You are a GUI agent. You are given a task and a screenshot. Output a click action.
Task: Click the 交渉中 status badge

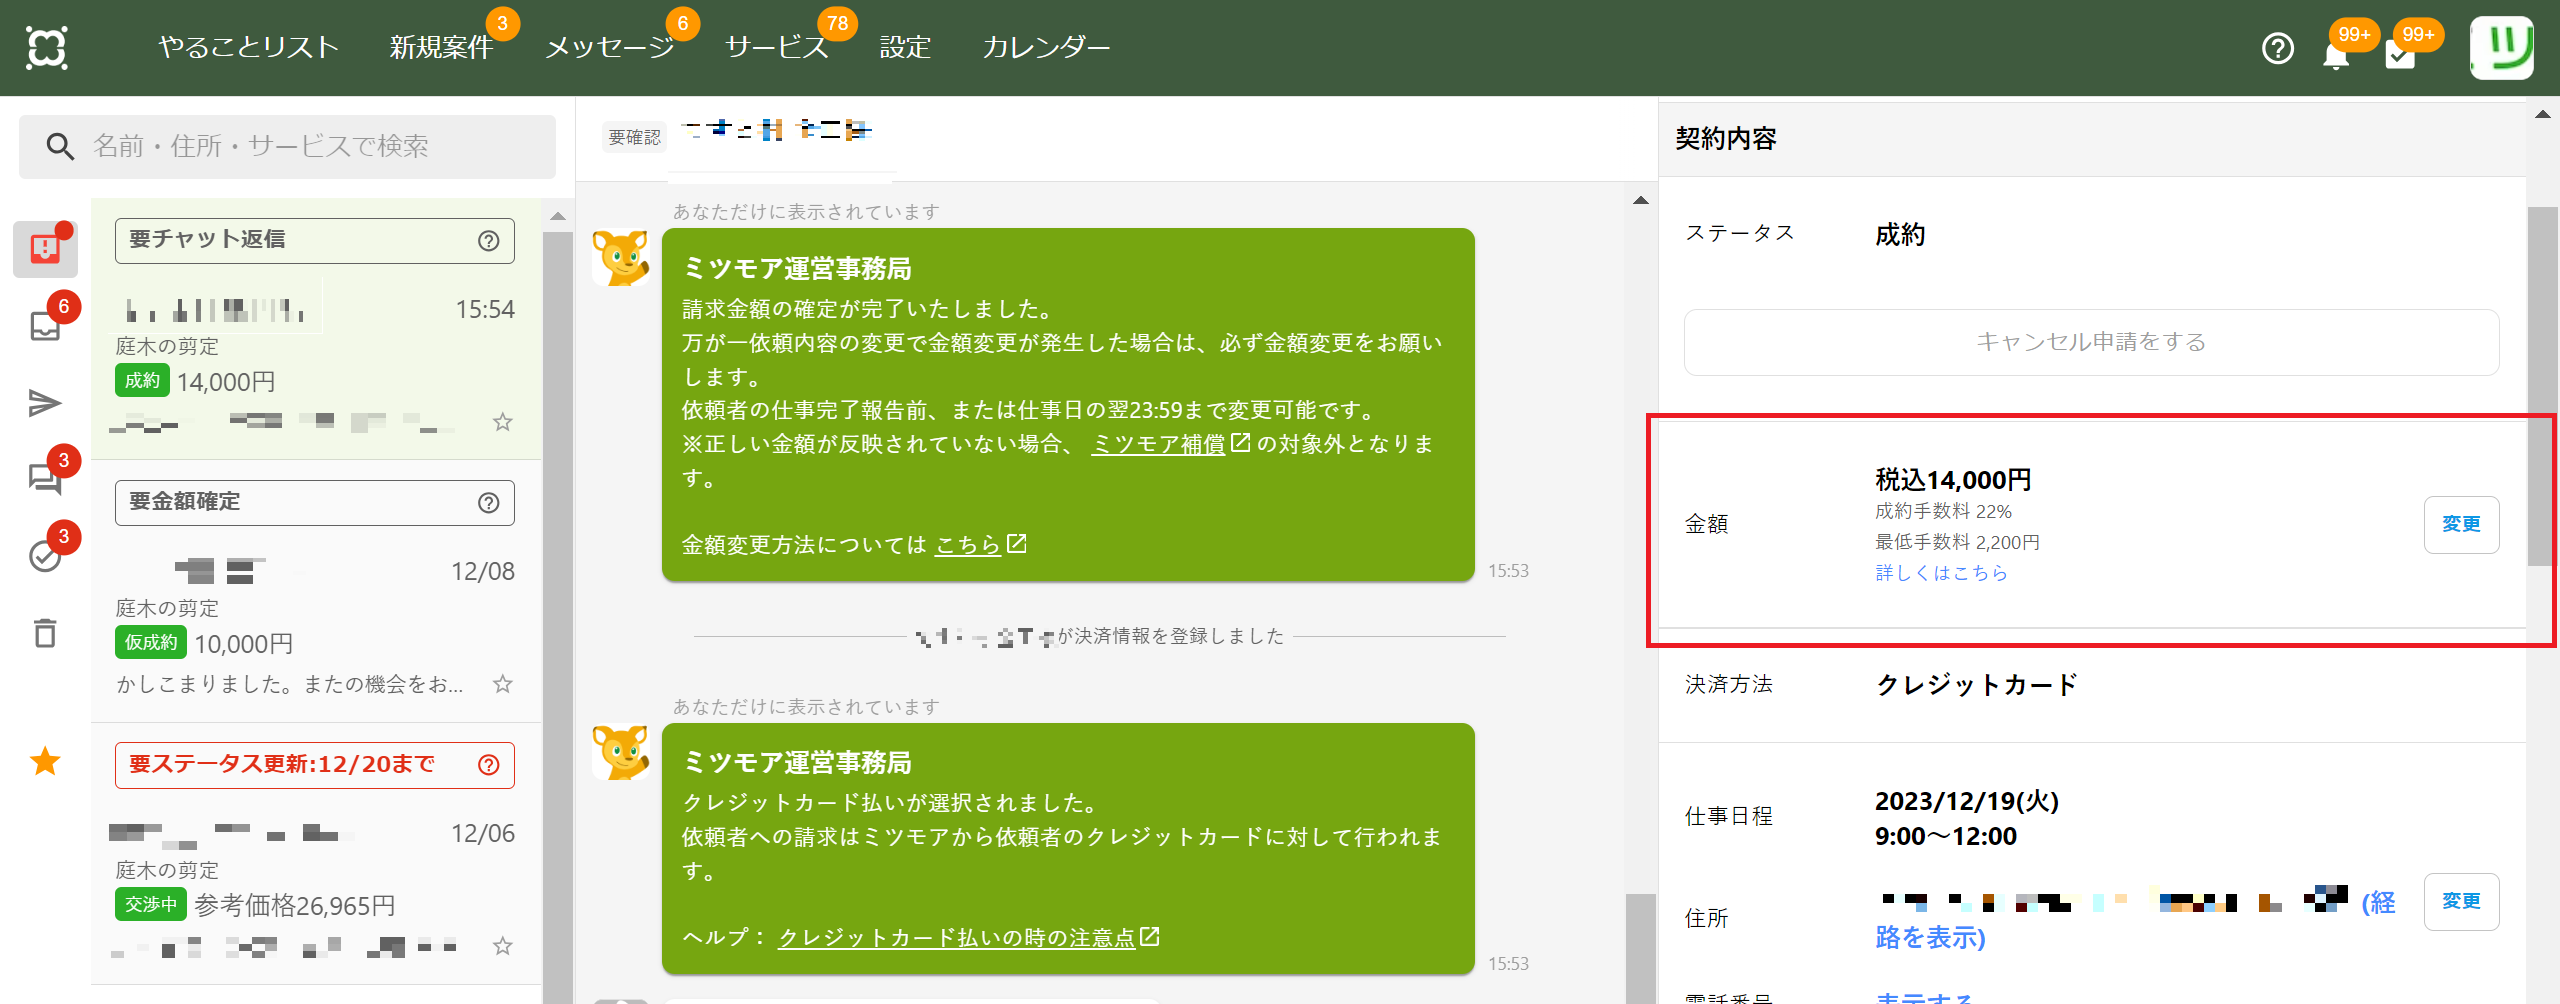coord(151,905)
